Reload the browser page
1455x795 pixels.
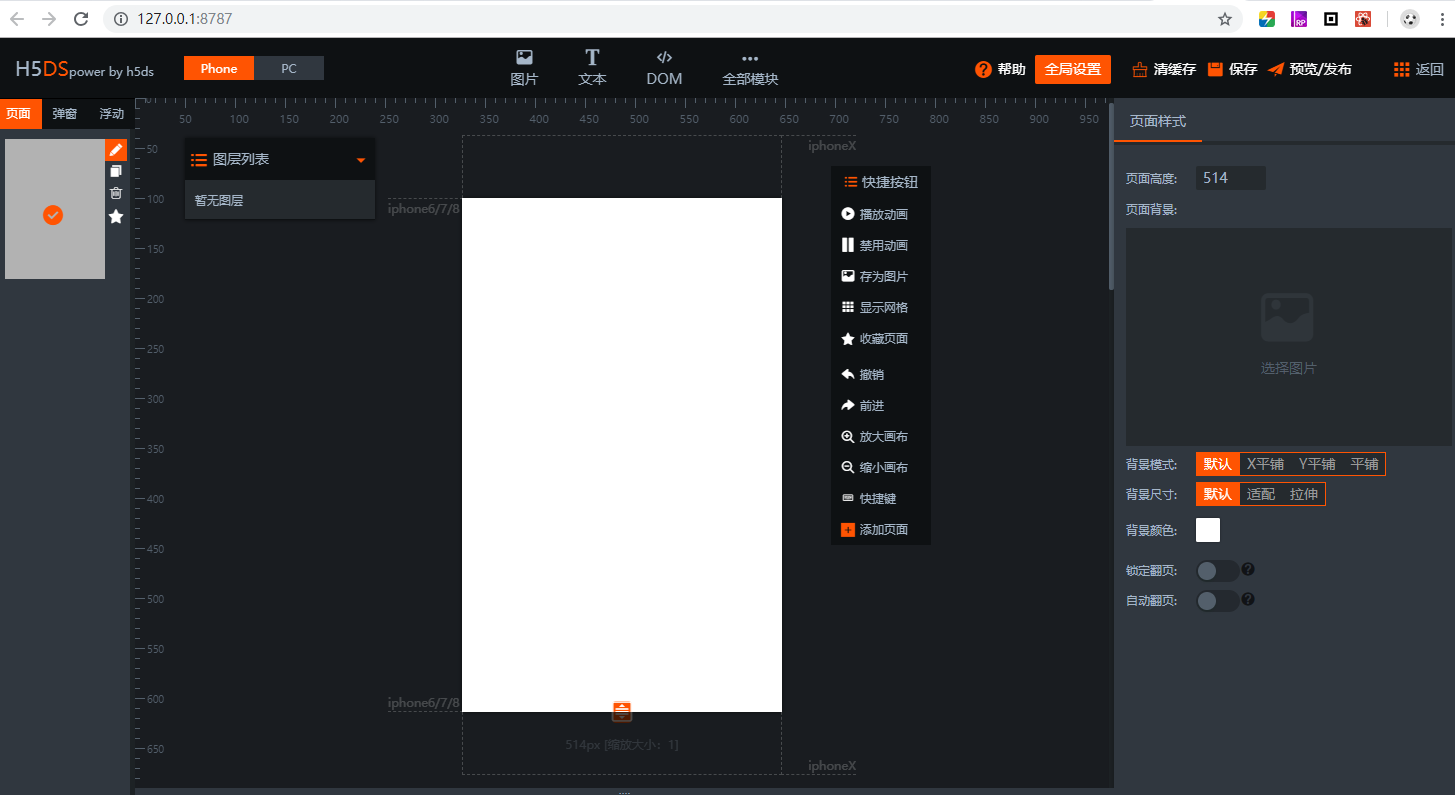coord(81,18)
